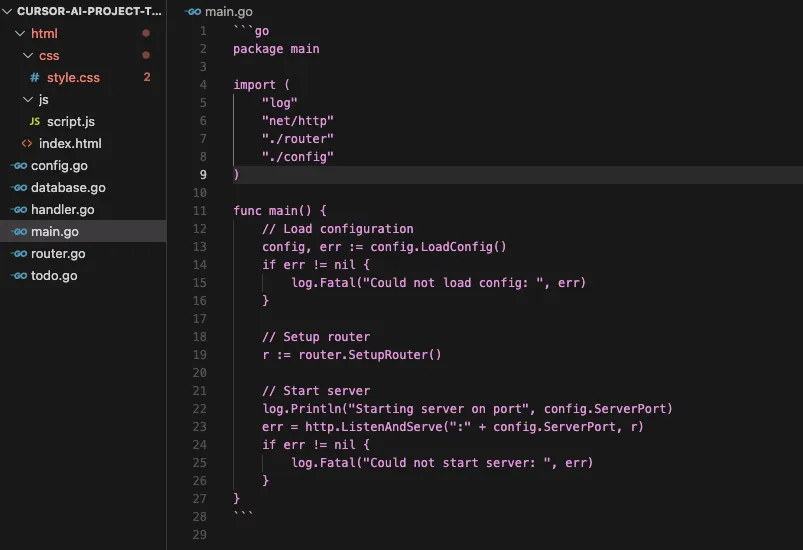Screen dimensions: 803x550
Task: Click the "./router" import string
Action: click(298, 139)
